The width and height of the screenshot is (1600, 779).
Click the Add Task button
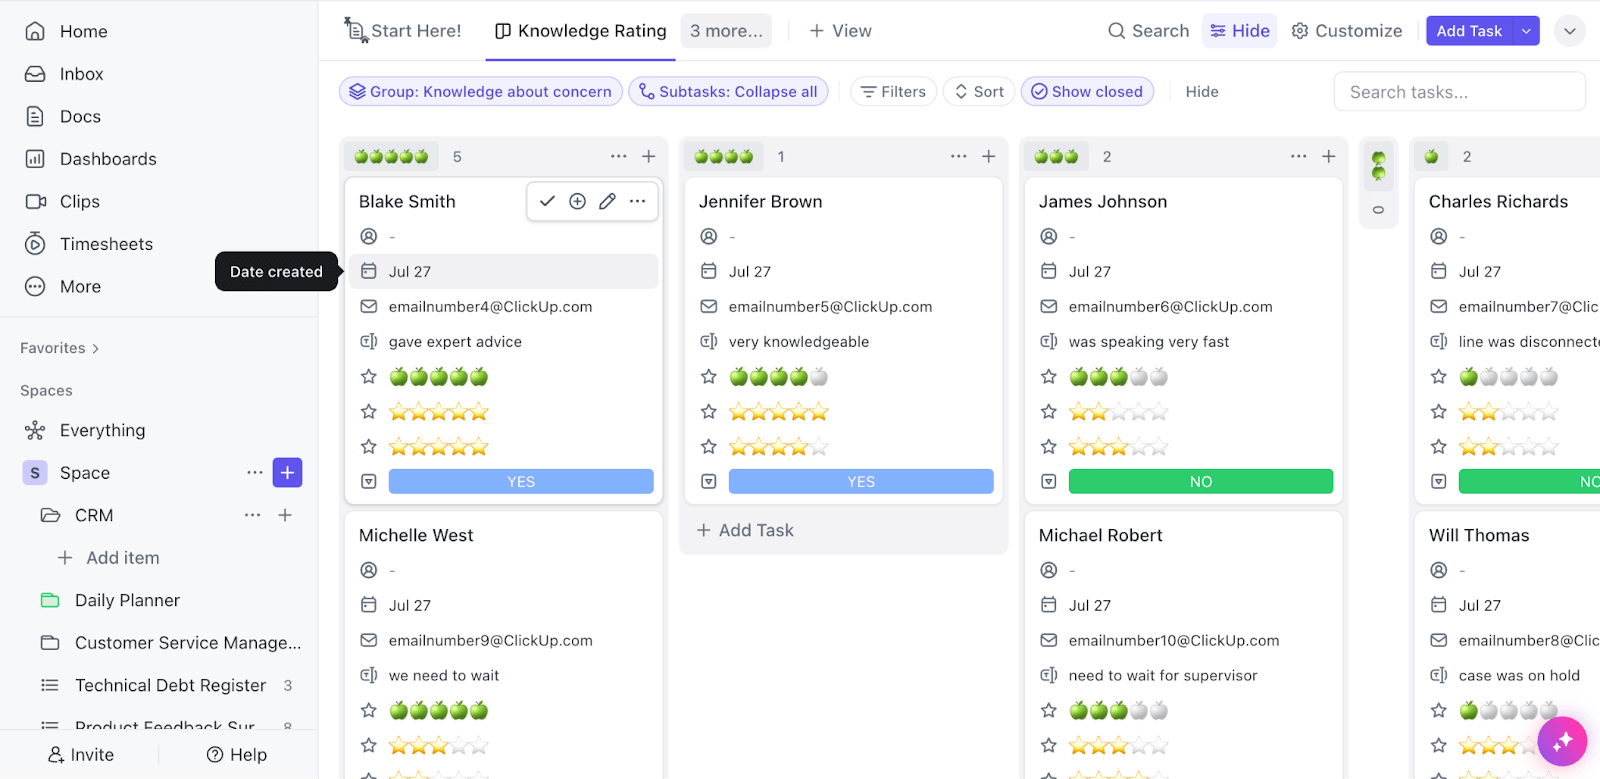coord(1469,31)
